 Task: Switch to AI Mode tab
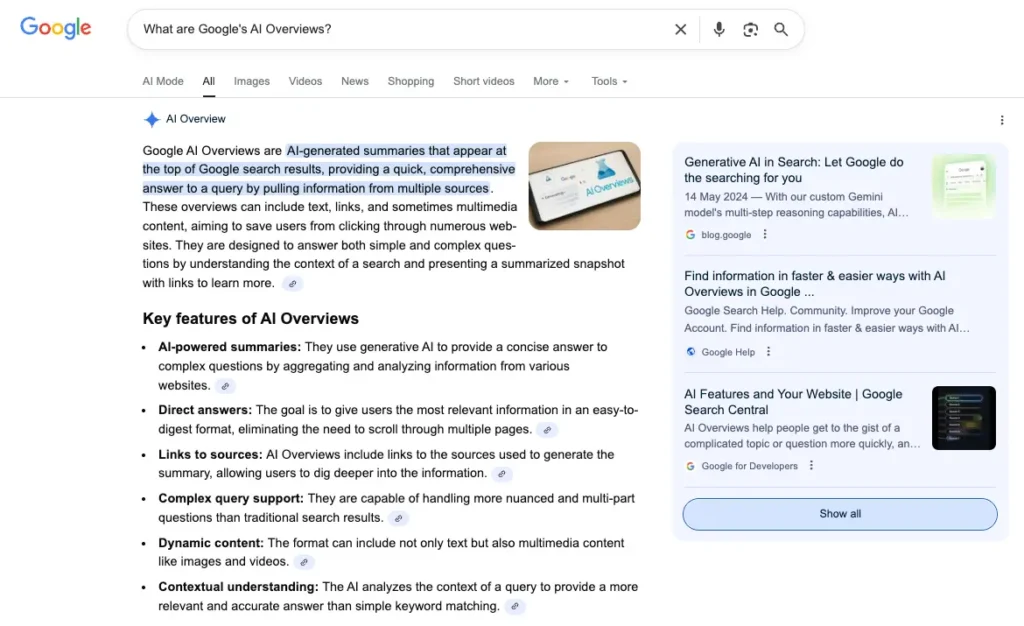(163, 81)
